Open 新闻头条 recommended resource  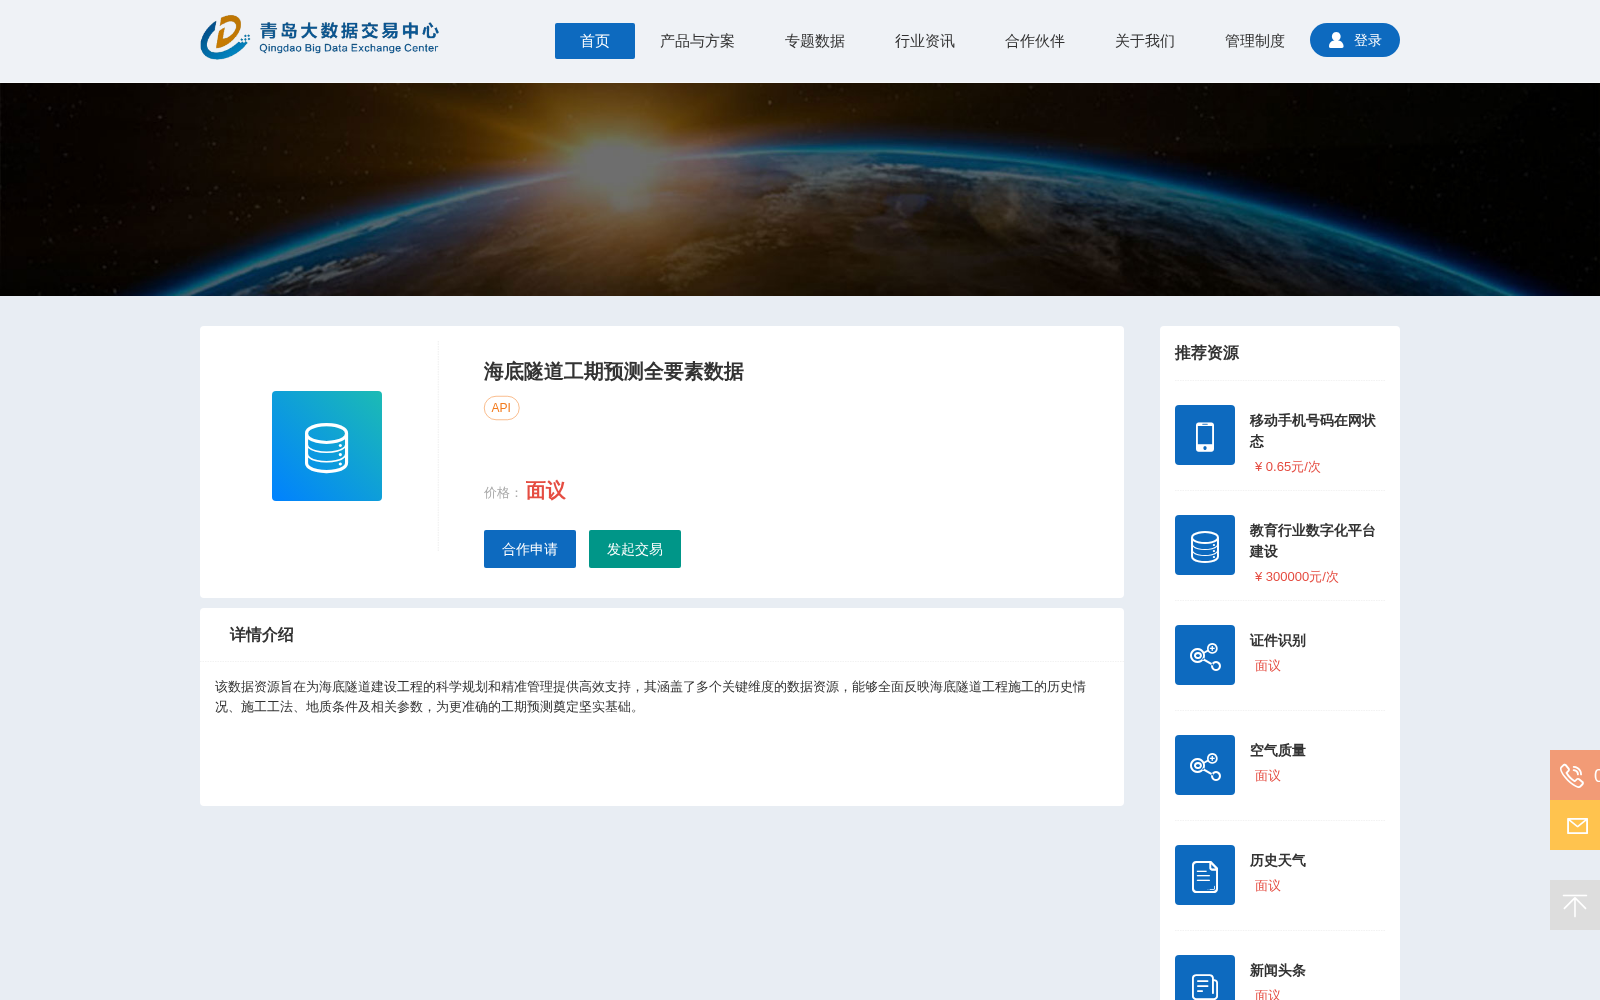pos(1278,971)
